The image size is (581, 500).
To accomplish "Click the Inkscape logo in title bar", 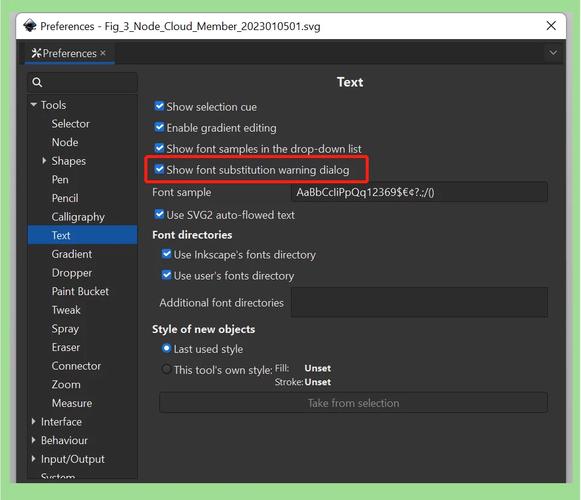I will click(x=30, y=26).
